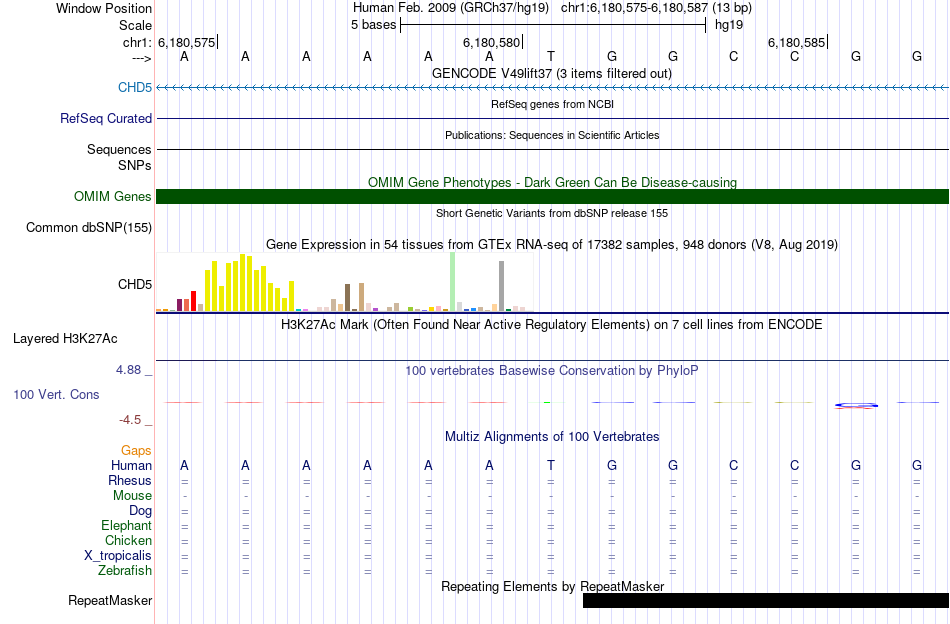Click the -4.5 PhyloP lower scale value
This screenshot has width=950, height=624.
click(x=130, y=420)
